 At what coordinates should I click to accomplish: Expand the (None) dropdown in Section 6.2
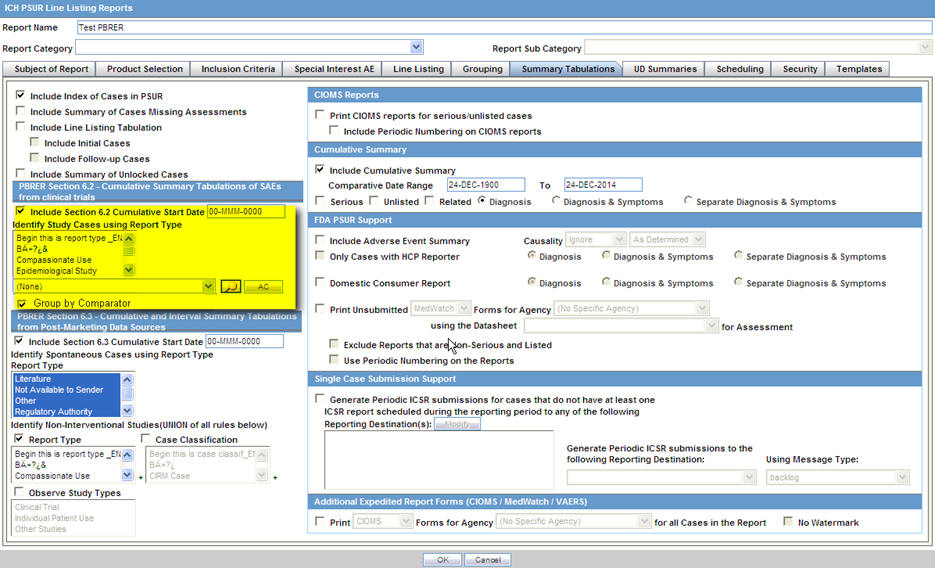208,287
